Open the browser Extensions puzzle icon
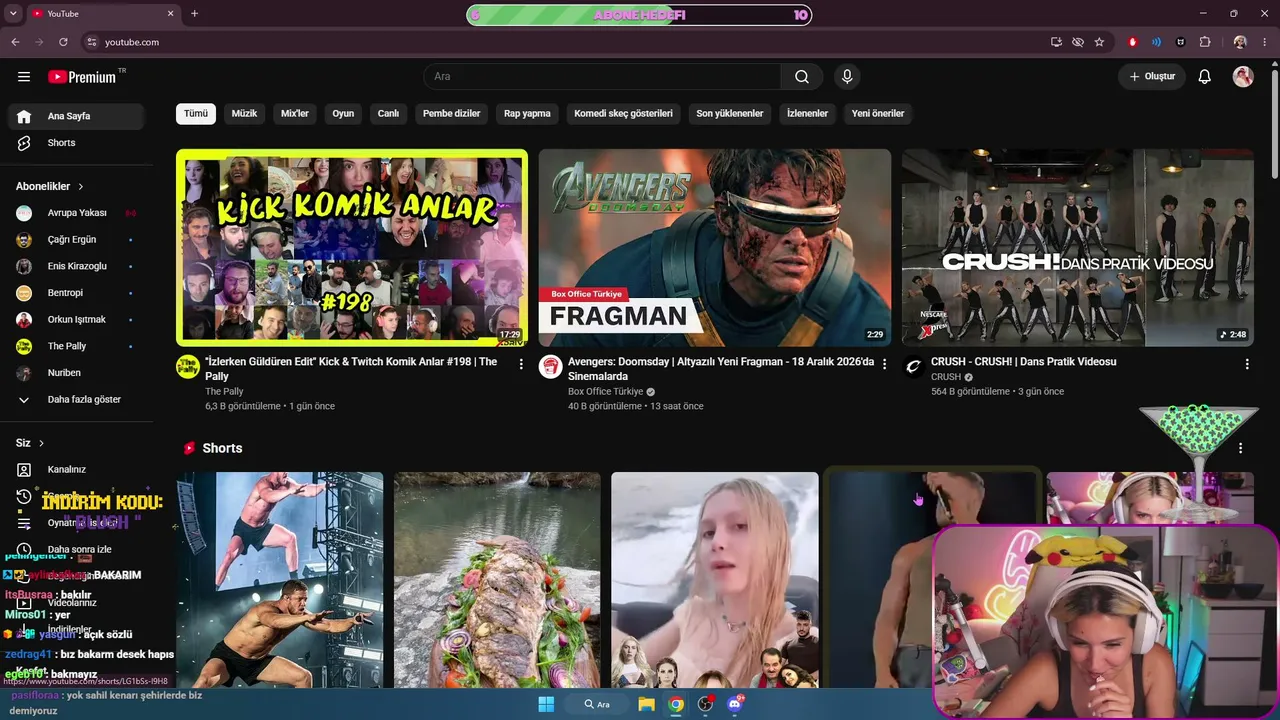The image size is (1280, 720). pyautogui.click(x=1205, y=42)
